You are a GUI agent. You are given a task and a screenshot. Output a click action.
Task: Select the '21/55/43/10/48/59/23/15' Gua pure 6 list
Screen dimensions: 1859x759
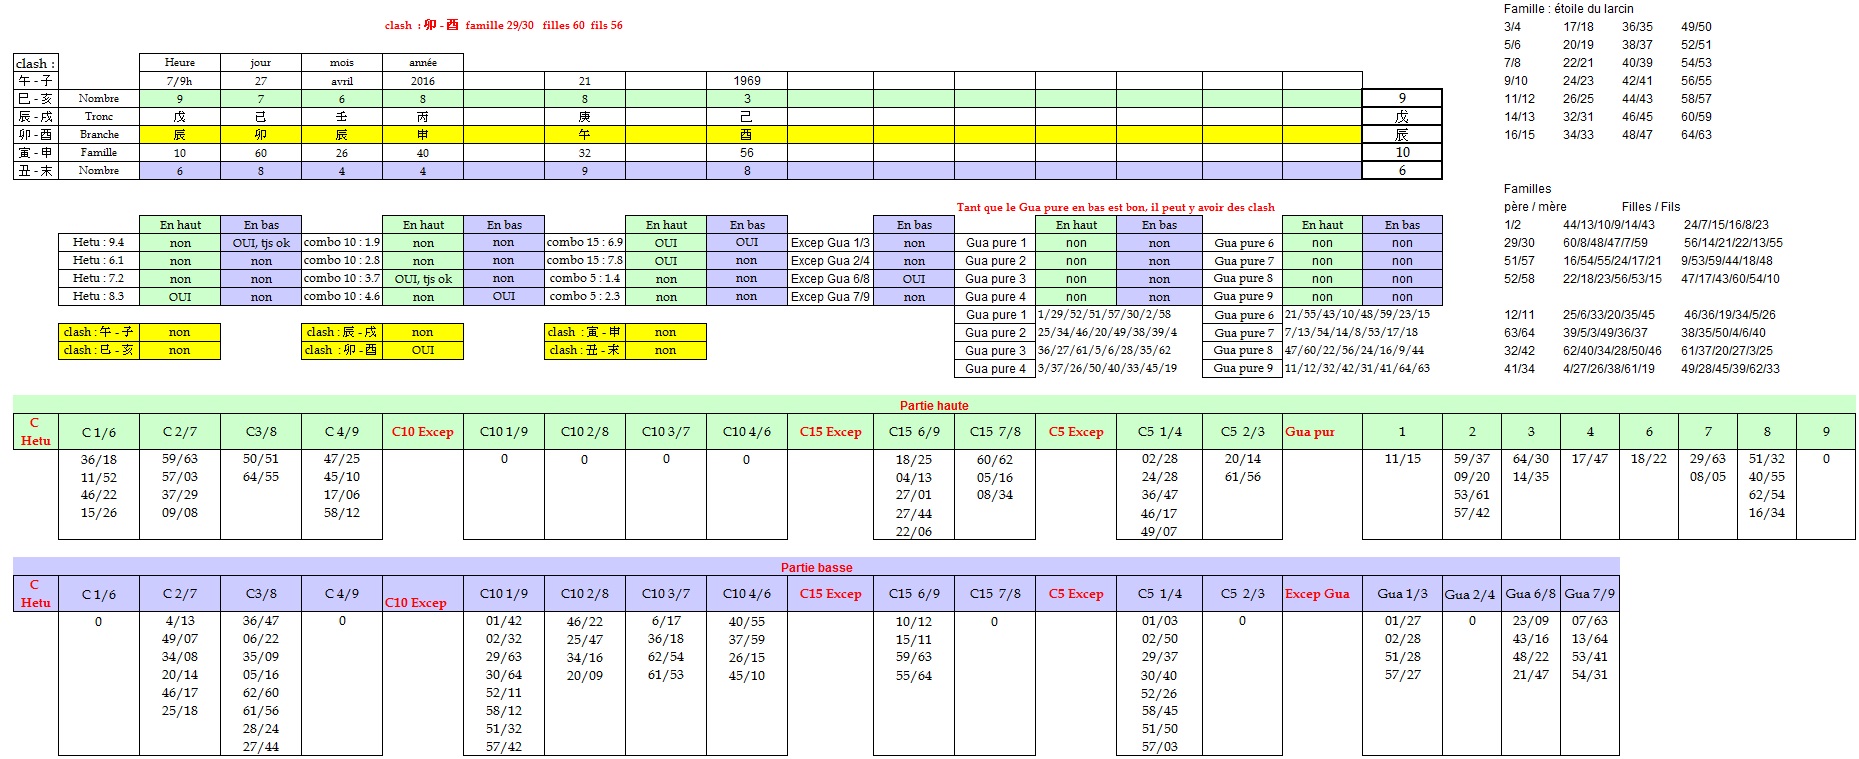point(1357,314)
